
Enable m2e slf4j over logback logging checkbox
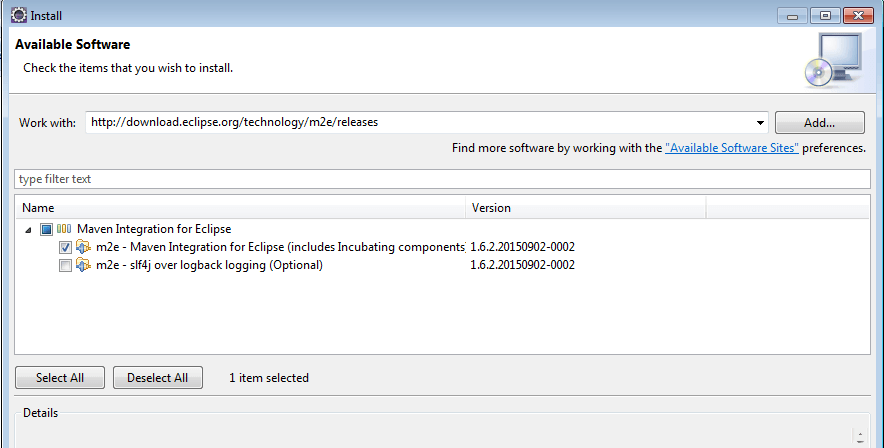click(65, 265)
